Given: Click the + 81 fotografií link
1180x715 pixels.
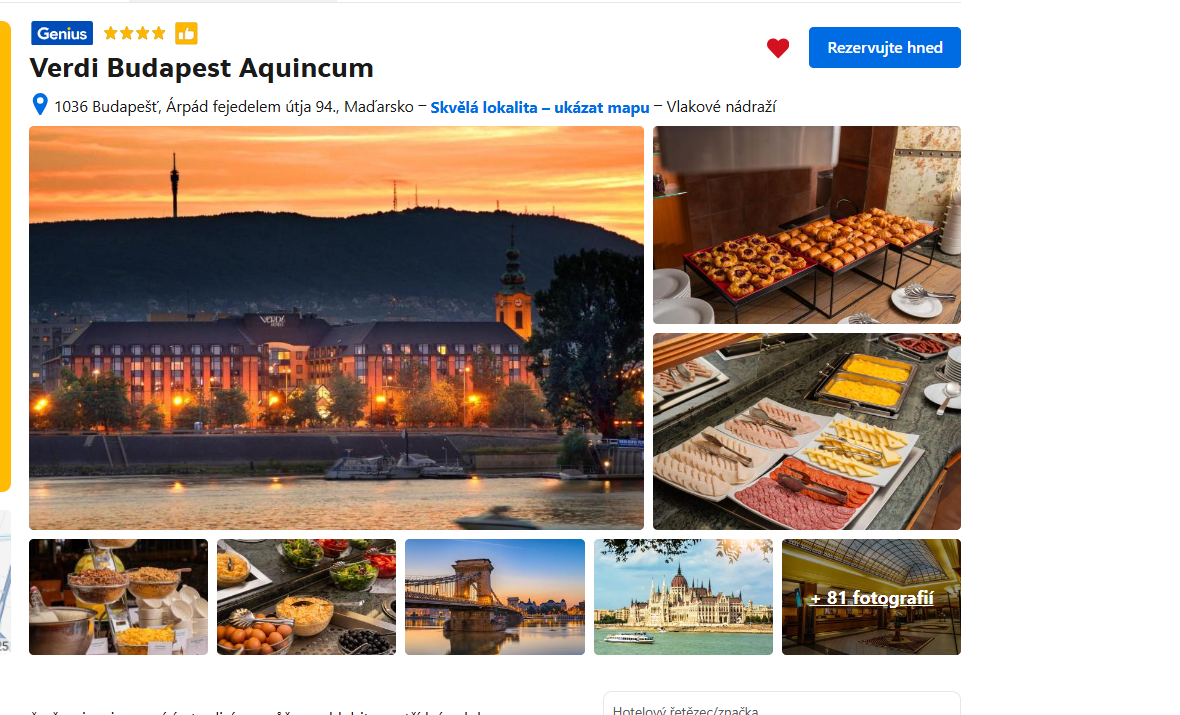Looking at the screenshot, I should click(x=871, y=598).
